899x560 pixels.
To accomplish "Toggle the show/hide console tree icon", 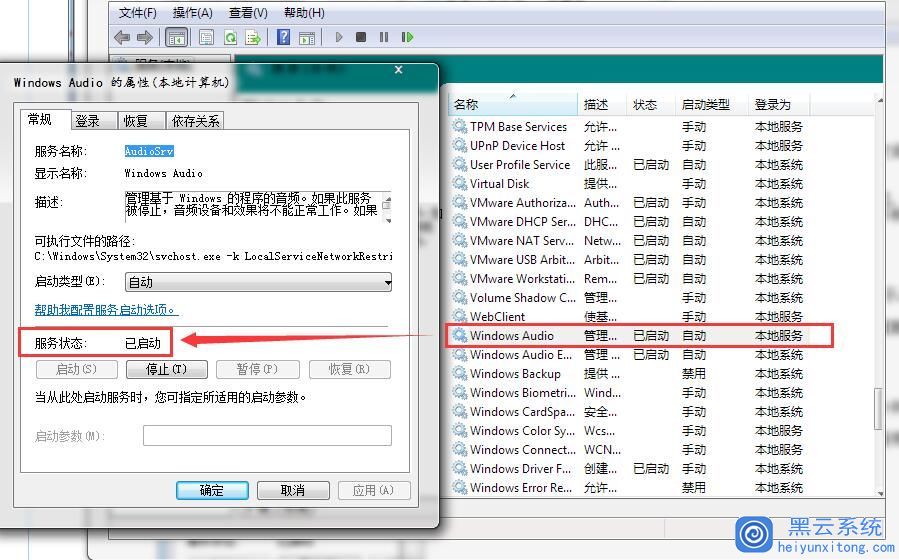I will click(177, 38).
